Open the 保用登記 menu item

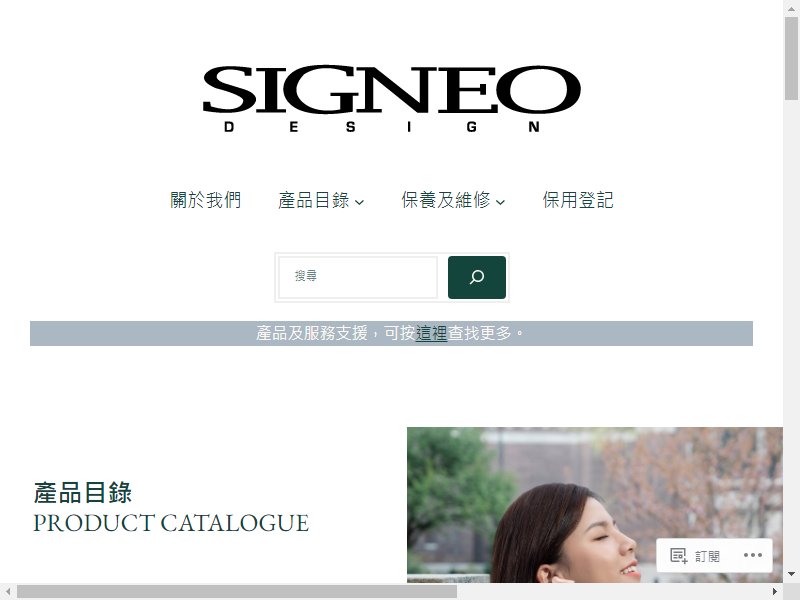click(578, 200)
